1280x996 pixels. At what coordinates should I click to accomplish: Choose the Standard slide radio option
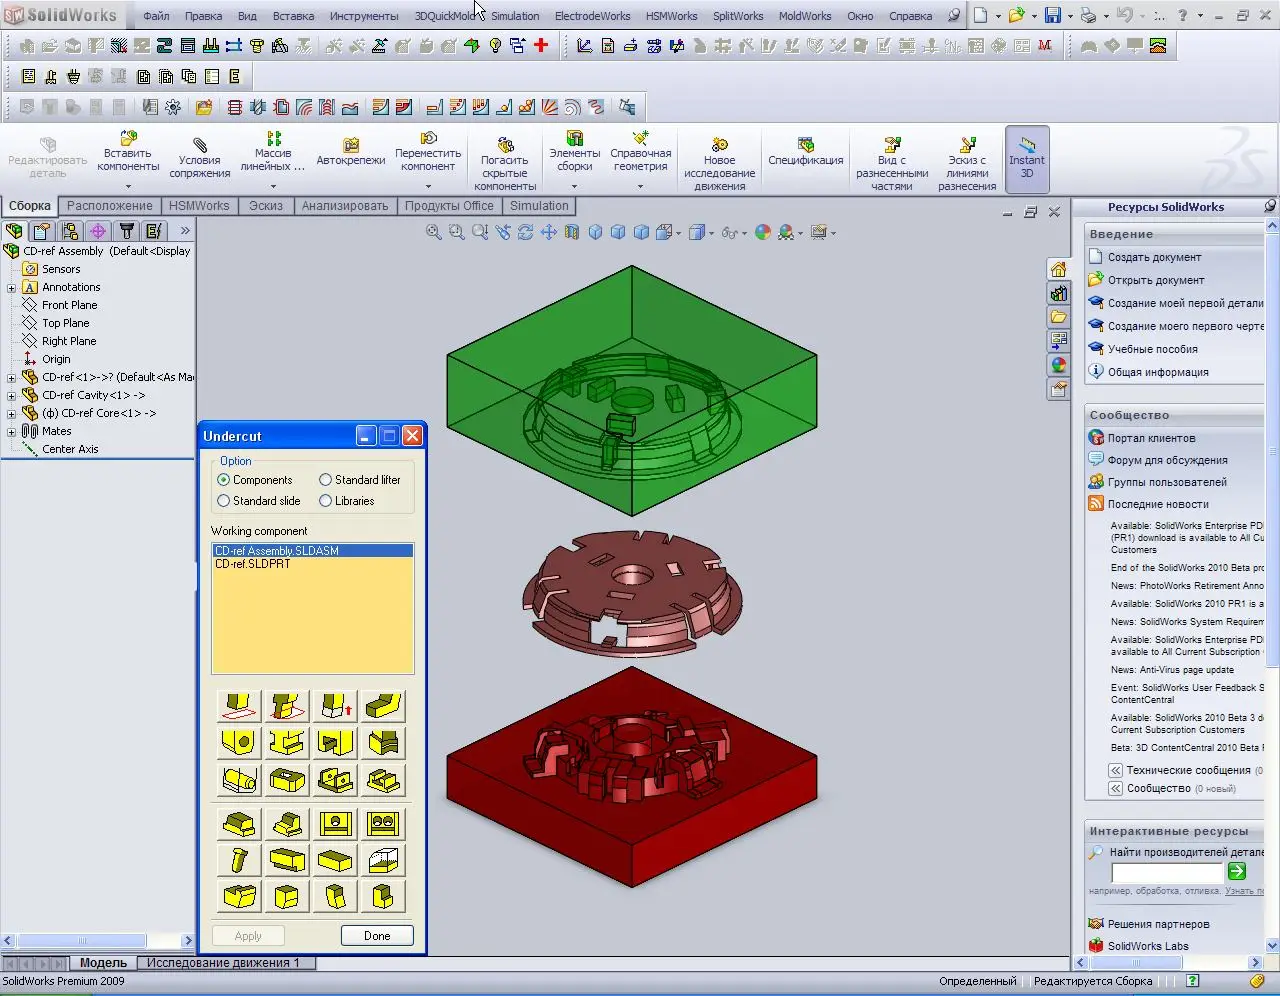224,501
